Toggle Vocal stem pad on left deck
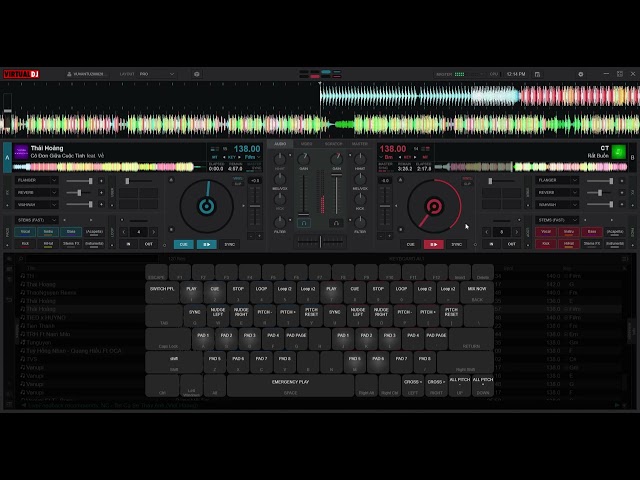The height and width of the screenshot is (480, 640). coord(25,232)
